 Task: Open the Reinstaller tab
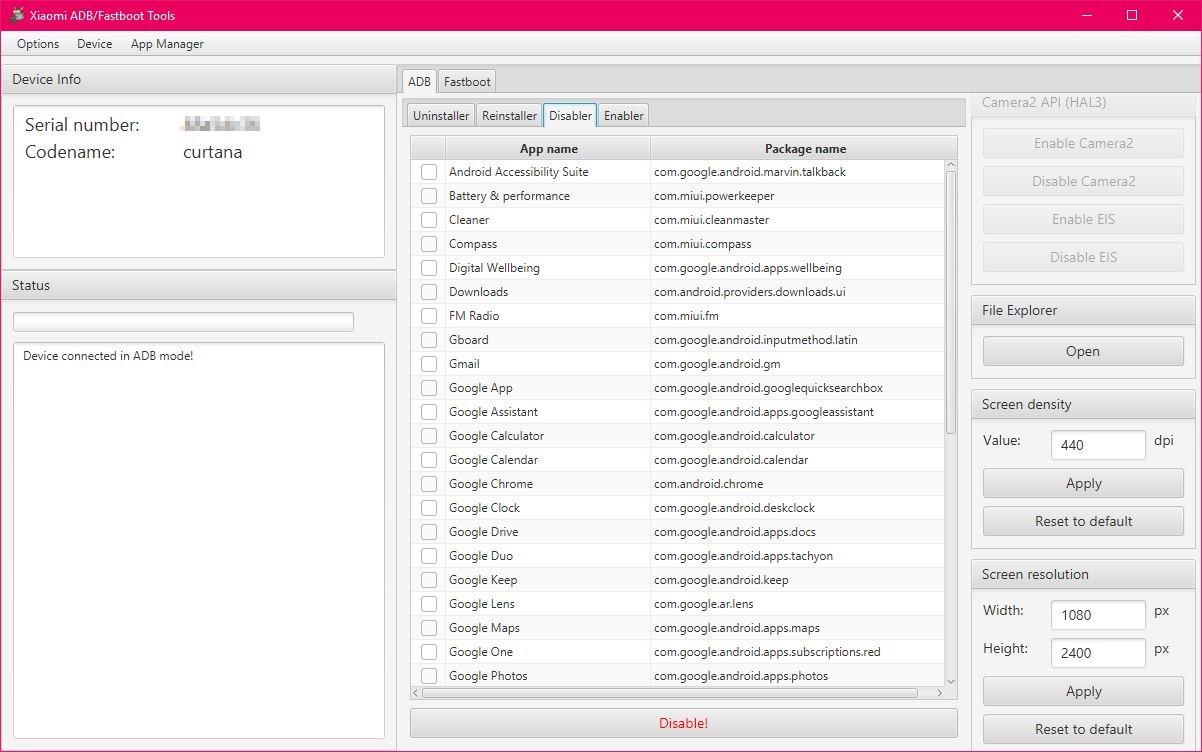click(x=509, y=115)
